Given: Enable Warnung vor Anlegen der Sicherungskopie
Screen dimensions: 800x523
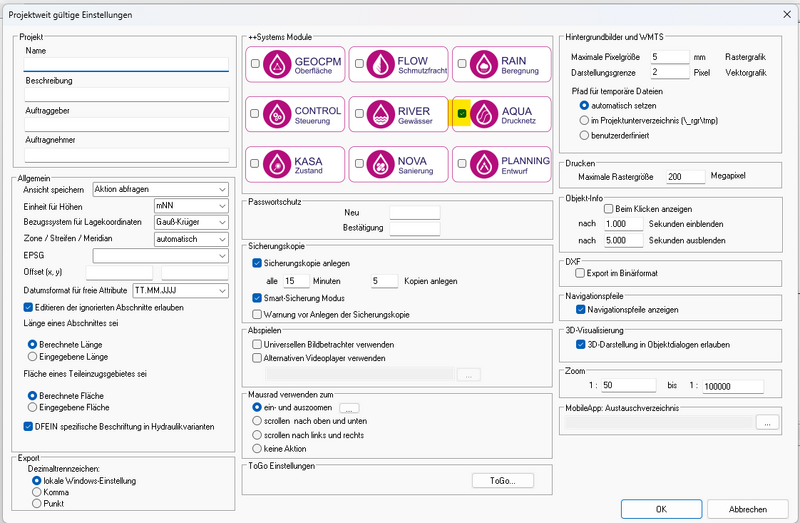Looking at the screenshot, I should 257,314.
